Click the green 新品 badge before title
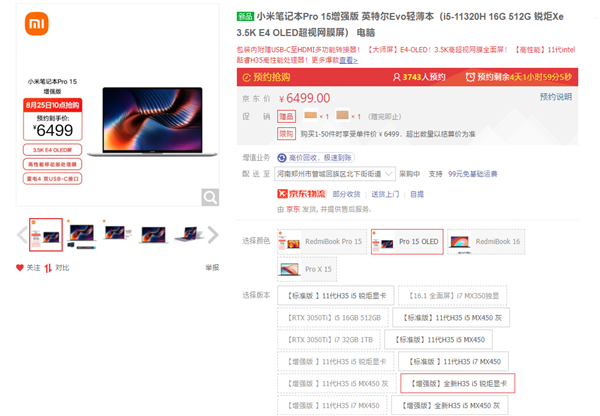 245,16
